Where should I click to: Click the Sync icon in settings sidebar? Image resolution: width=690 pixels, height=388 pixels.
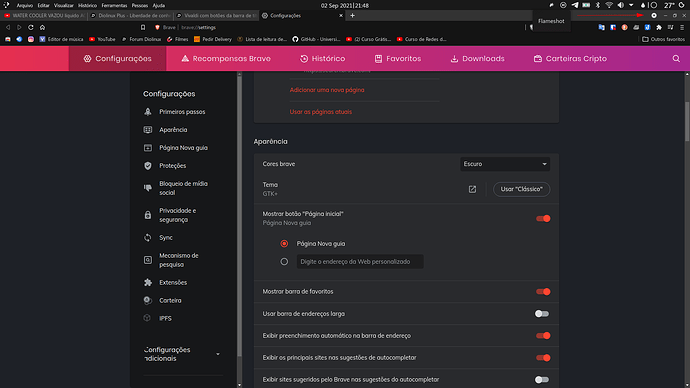click(x=148, y=238)
